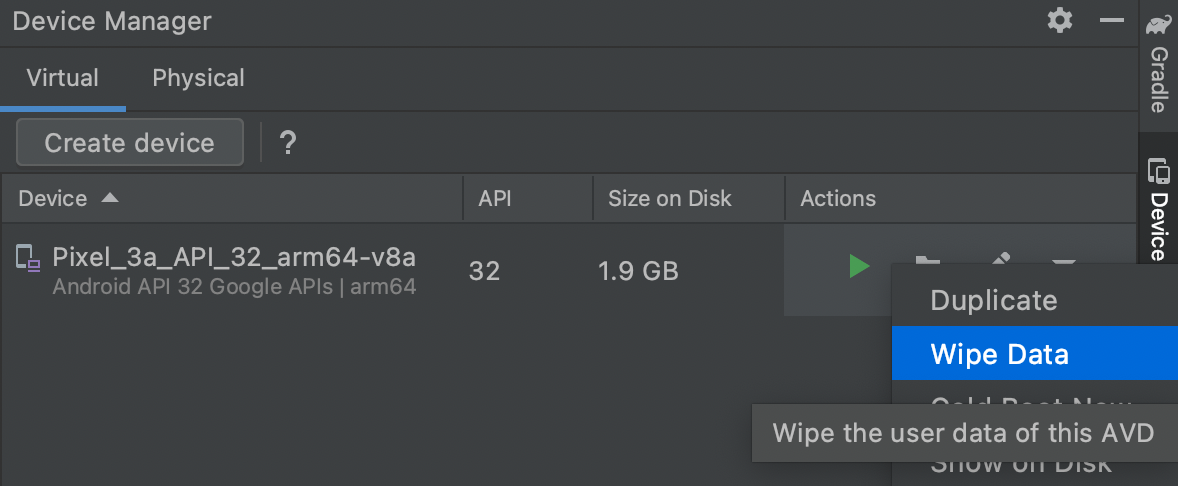This screenshot has height=486, width=1178.
Task: Open Device Manager settings gear
Action: 1060,20
